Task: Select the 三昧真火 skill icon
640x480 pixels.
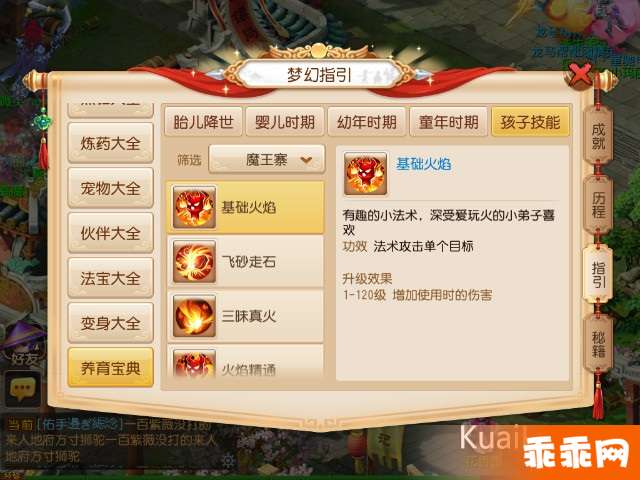Action: 194,316
